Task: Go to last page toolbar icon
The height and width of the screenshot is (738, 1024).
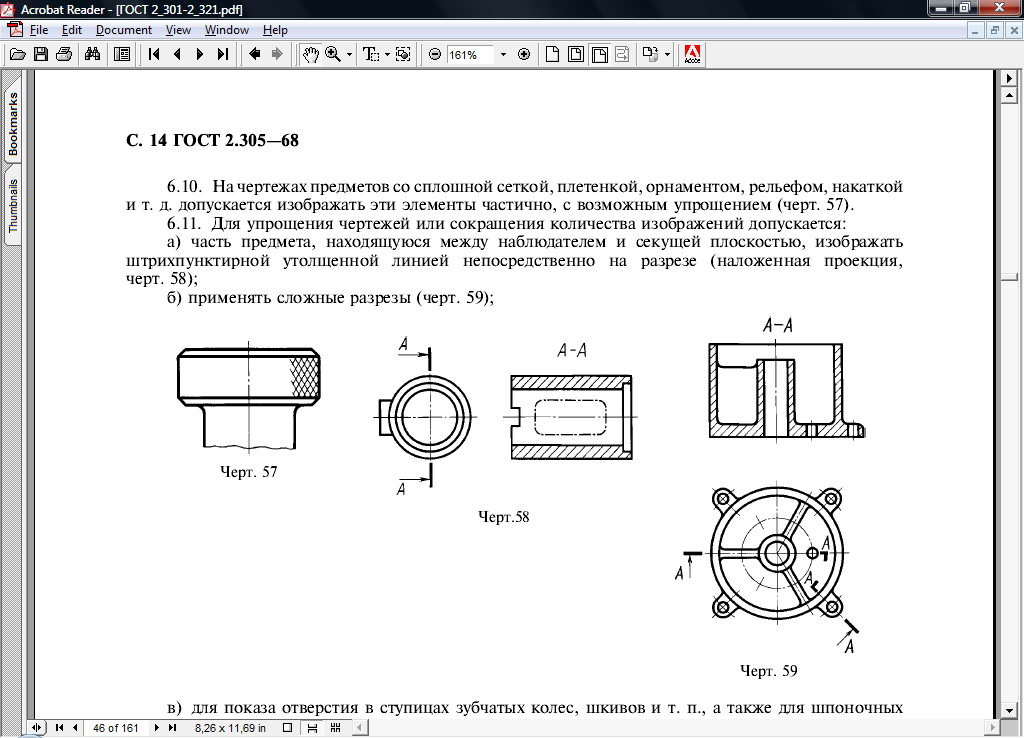Action: pyautogui.click(x=223, y=54)
